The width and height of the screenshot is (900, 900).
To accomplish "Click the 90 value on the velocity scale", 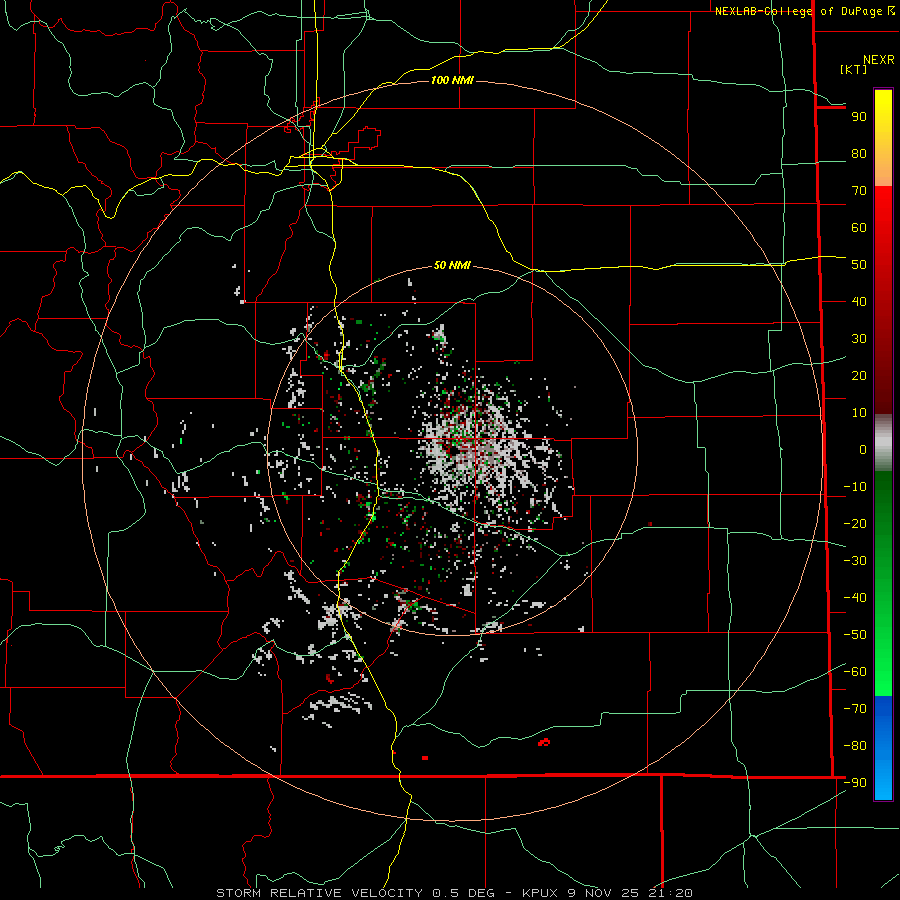I will pyautogui.click(x=859, y=117).
